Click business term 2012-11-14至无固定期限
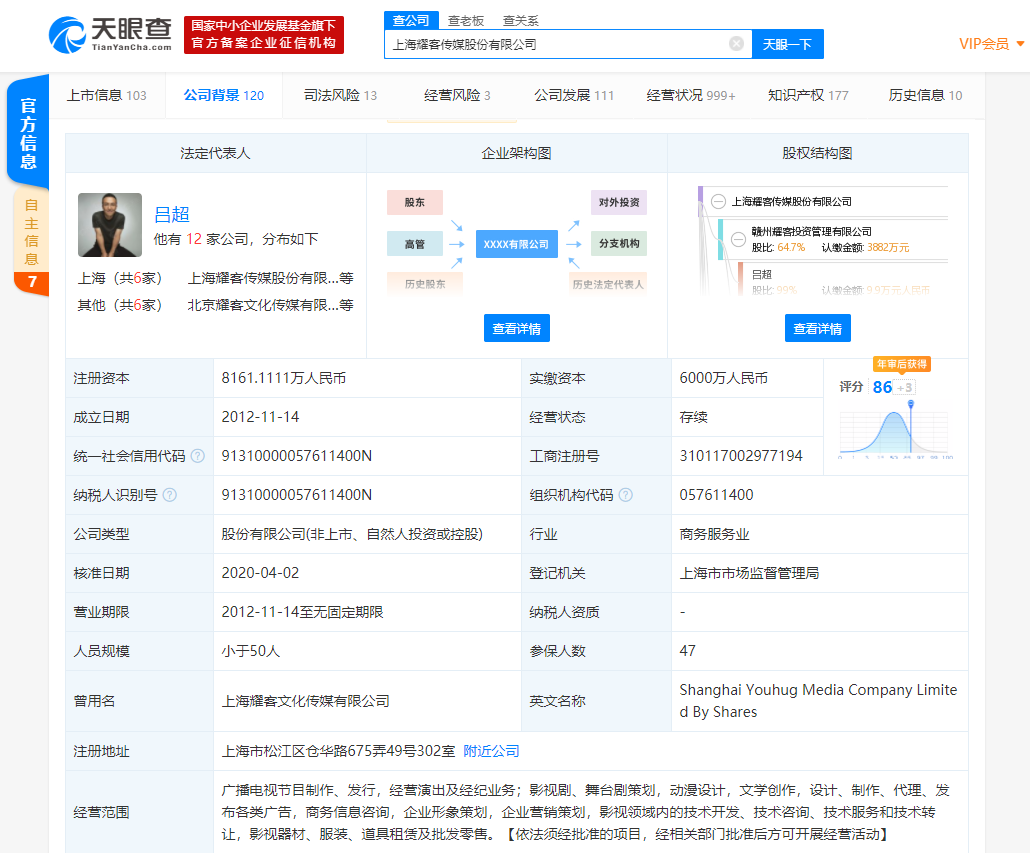1030x853 pixels. click(x=302, y=612)
